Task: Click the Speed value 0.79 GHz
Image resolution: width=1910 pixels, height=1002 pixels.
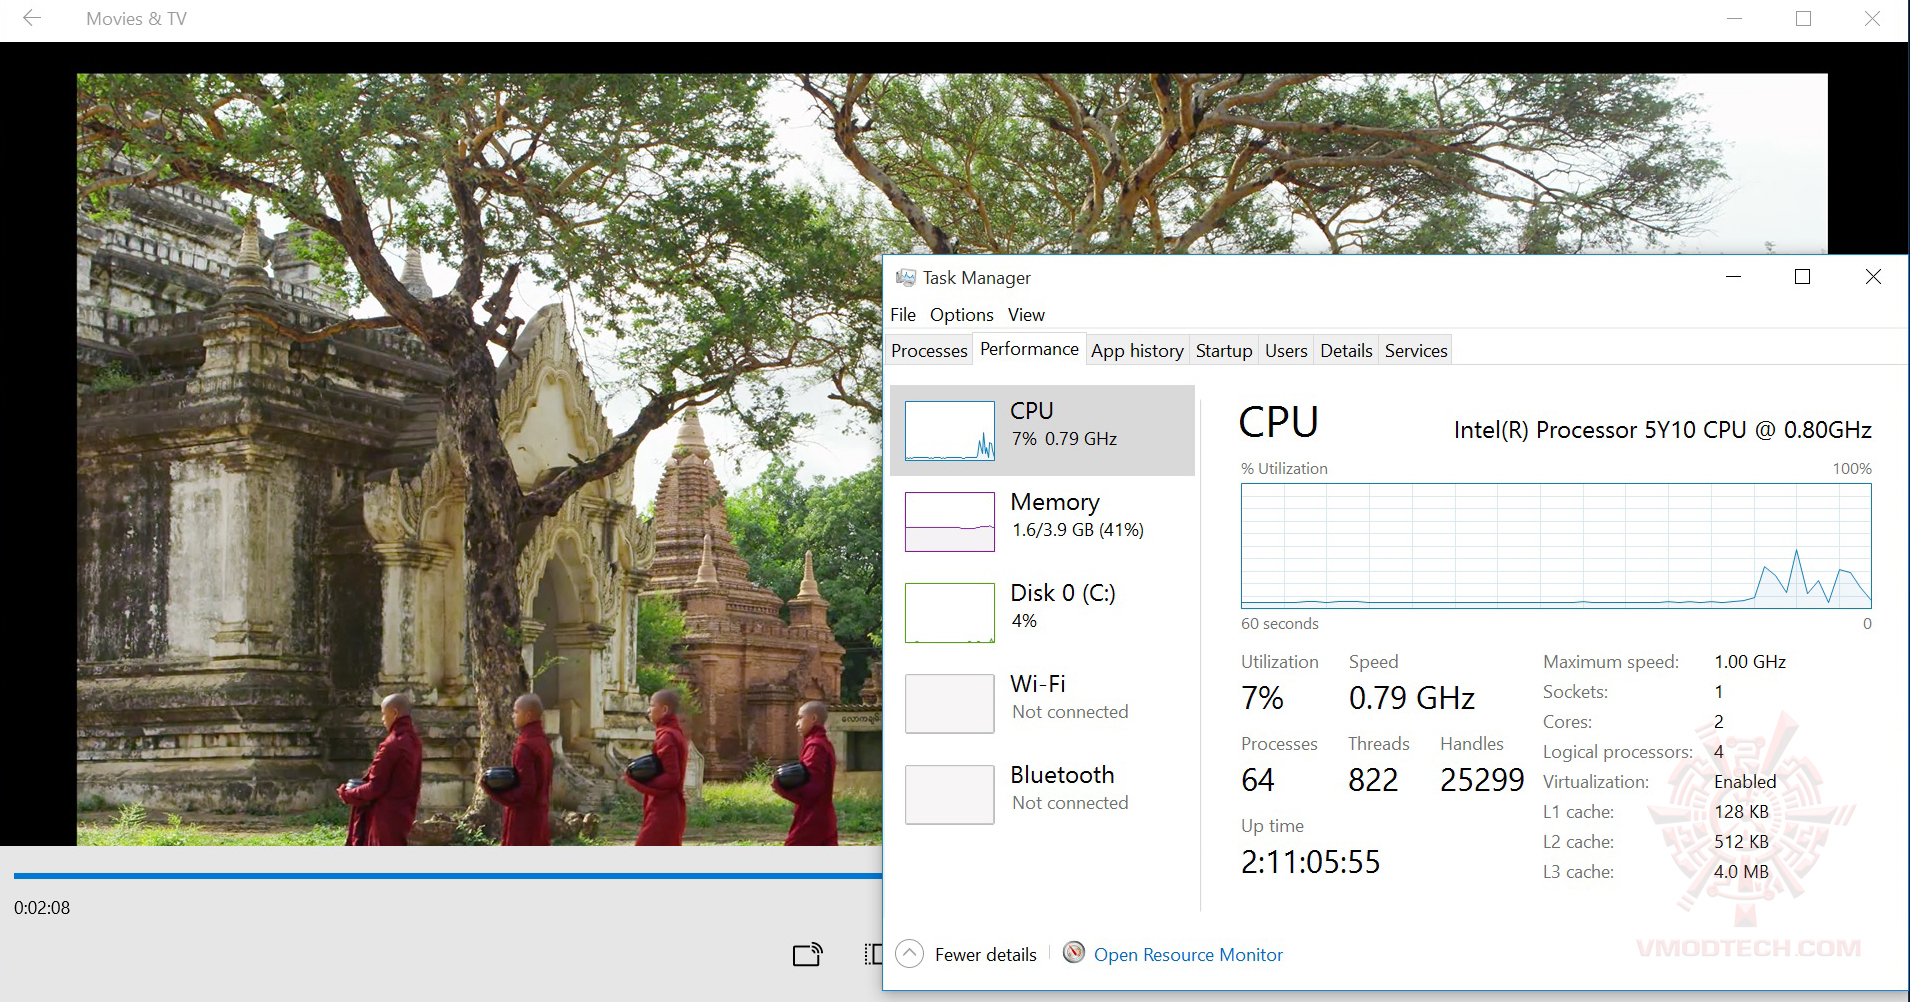Action: point(1412,698)
